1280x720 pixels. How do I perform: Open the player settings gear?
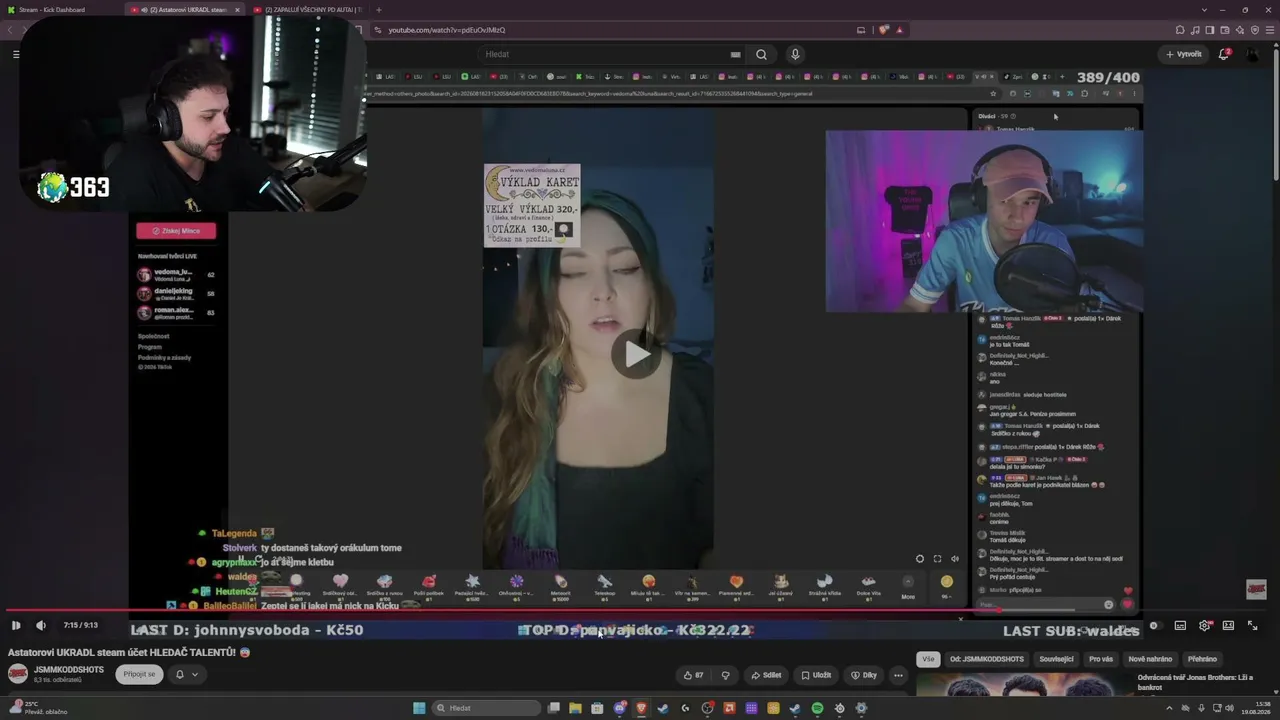pyautogui.click(x=1204, y=626)
